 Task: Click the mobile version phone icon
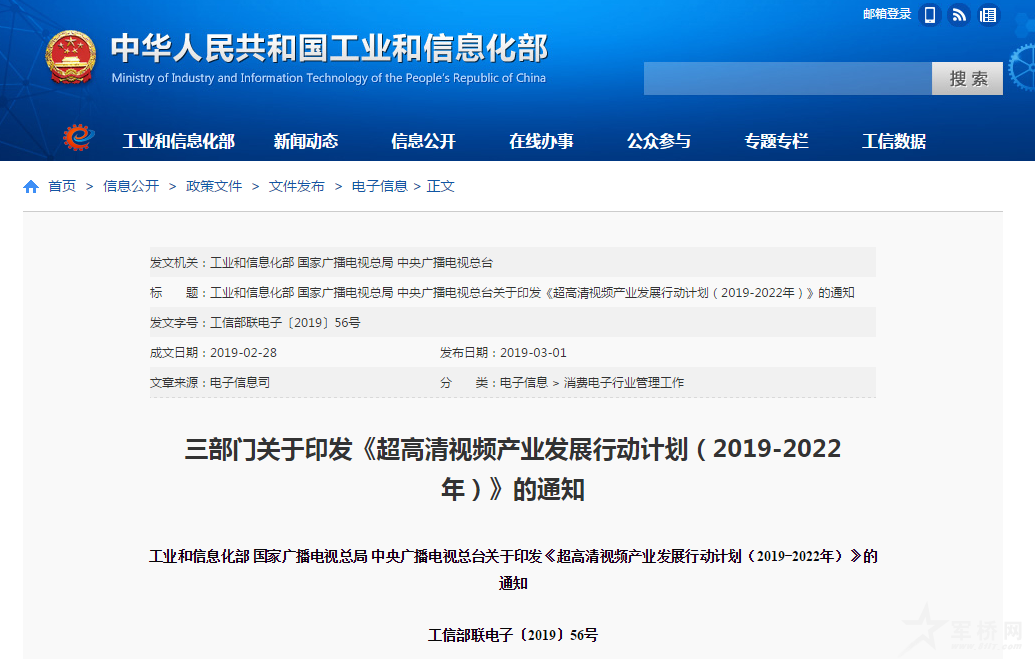coord(930,15)
